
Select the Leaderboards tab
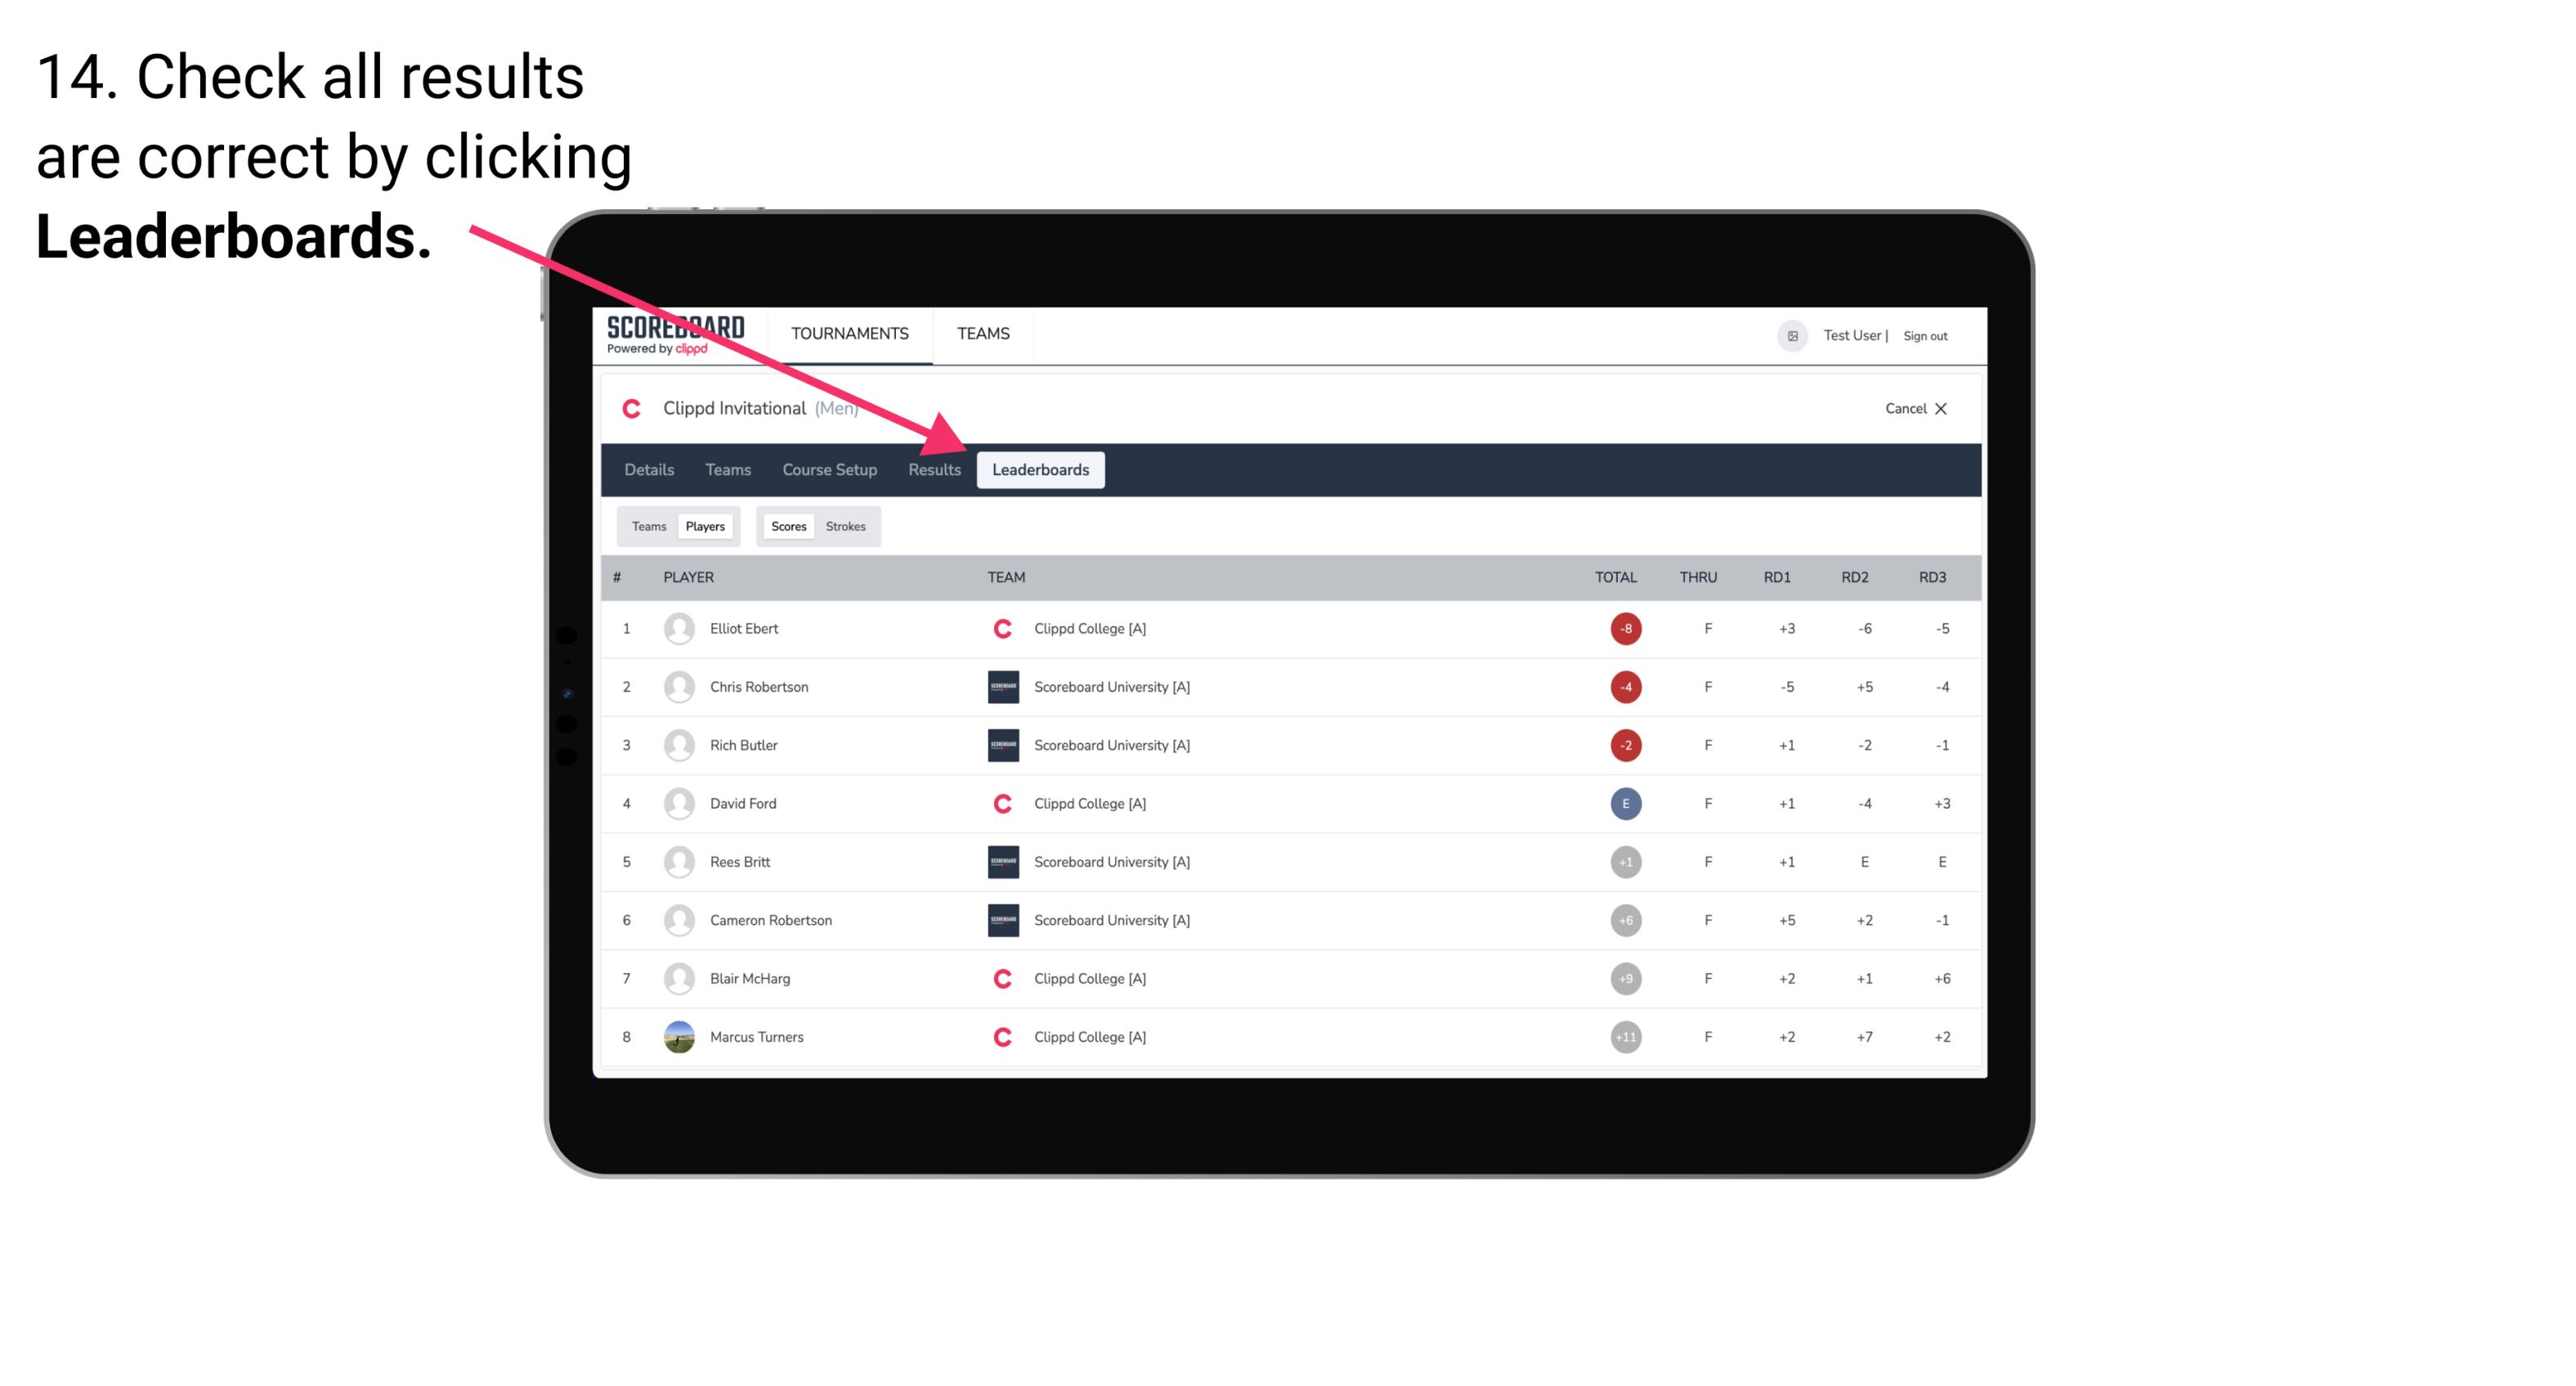click(1042, 469)
